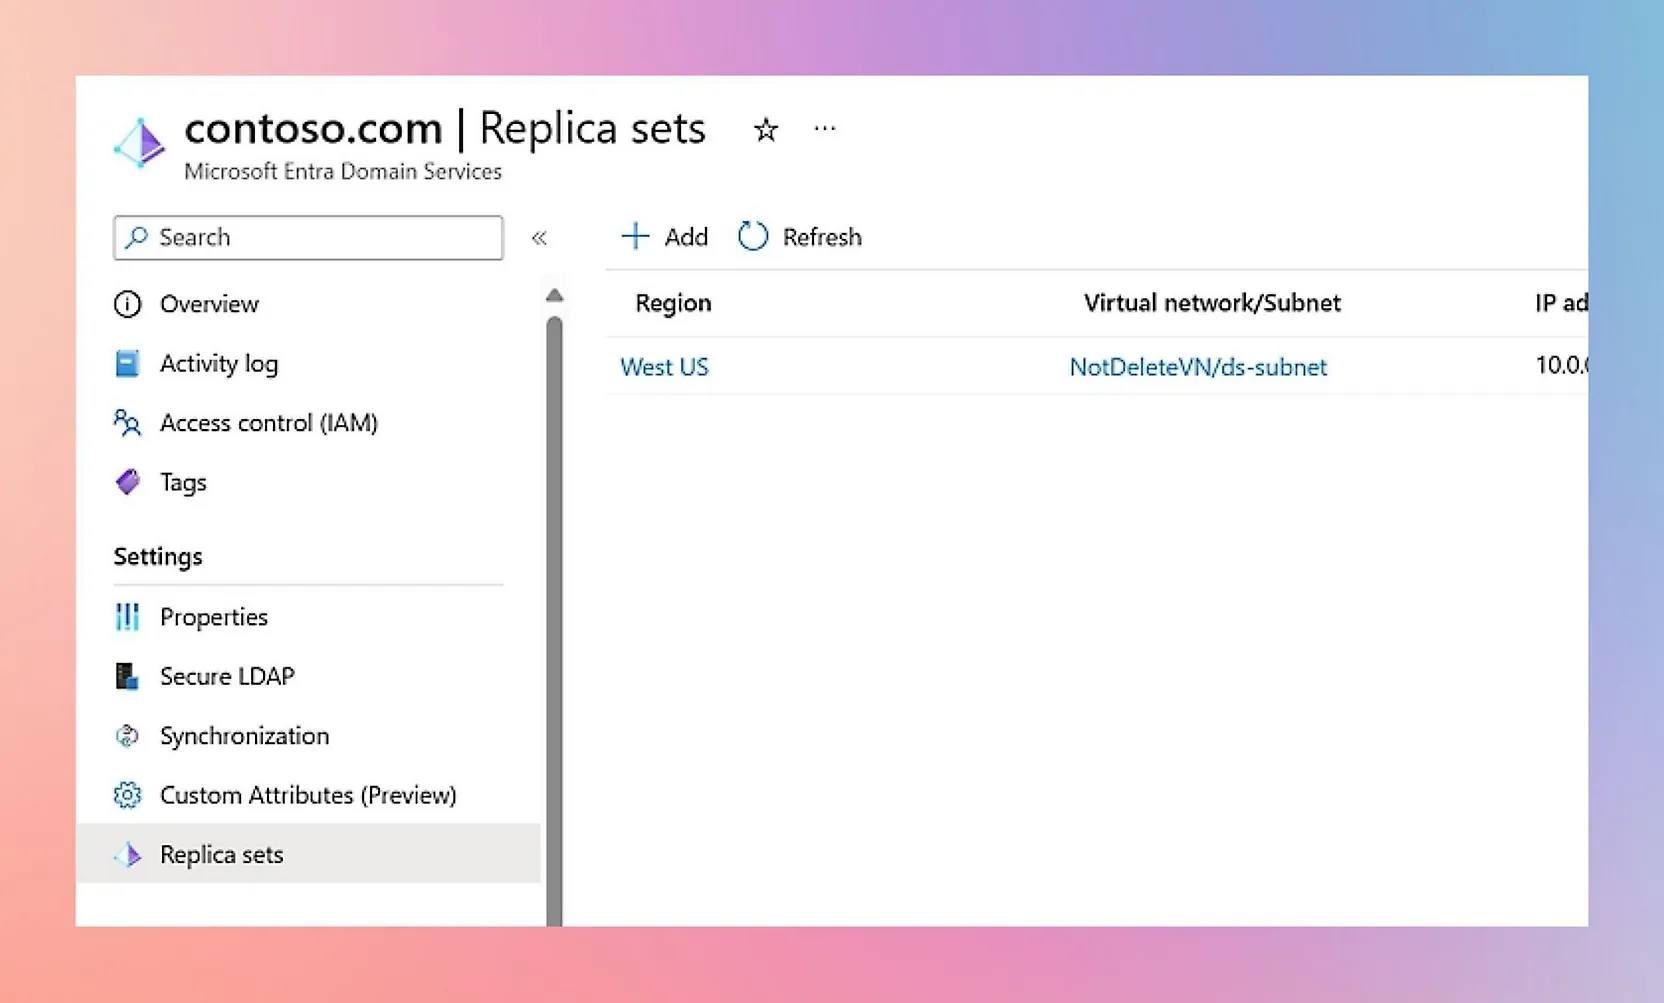The width and height of the screenshot is (1664, 1003).
Task: Collapse the sidebar with double chevron
Action: tap(539, 238)
